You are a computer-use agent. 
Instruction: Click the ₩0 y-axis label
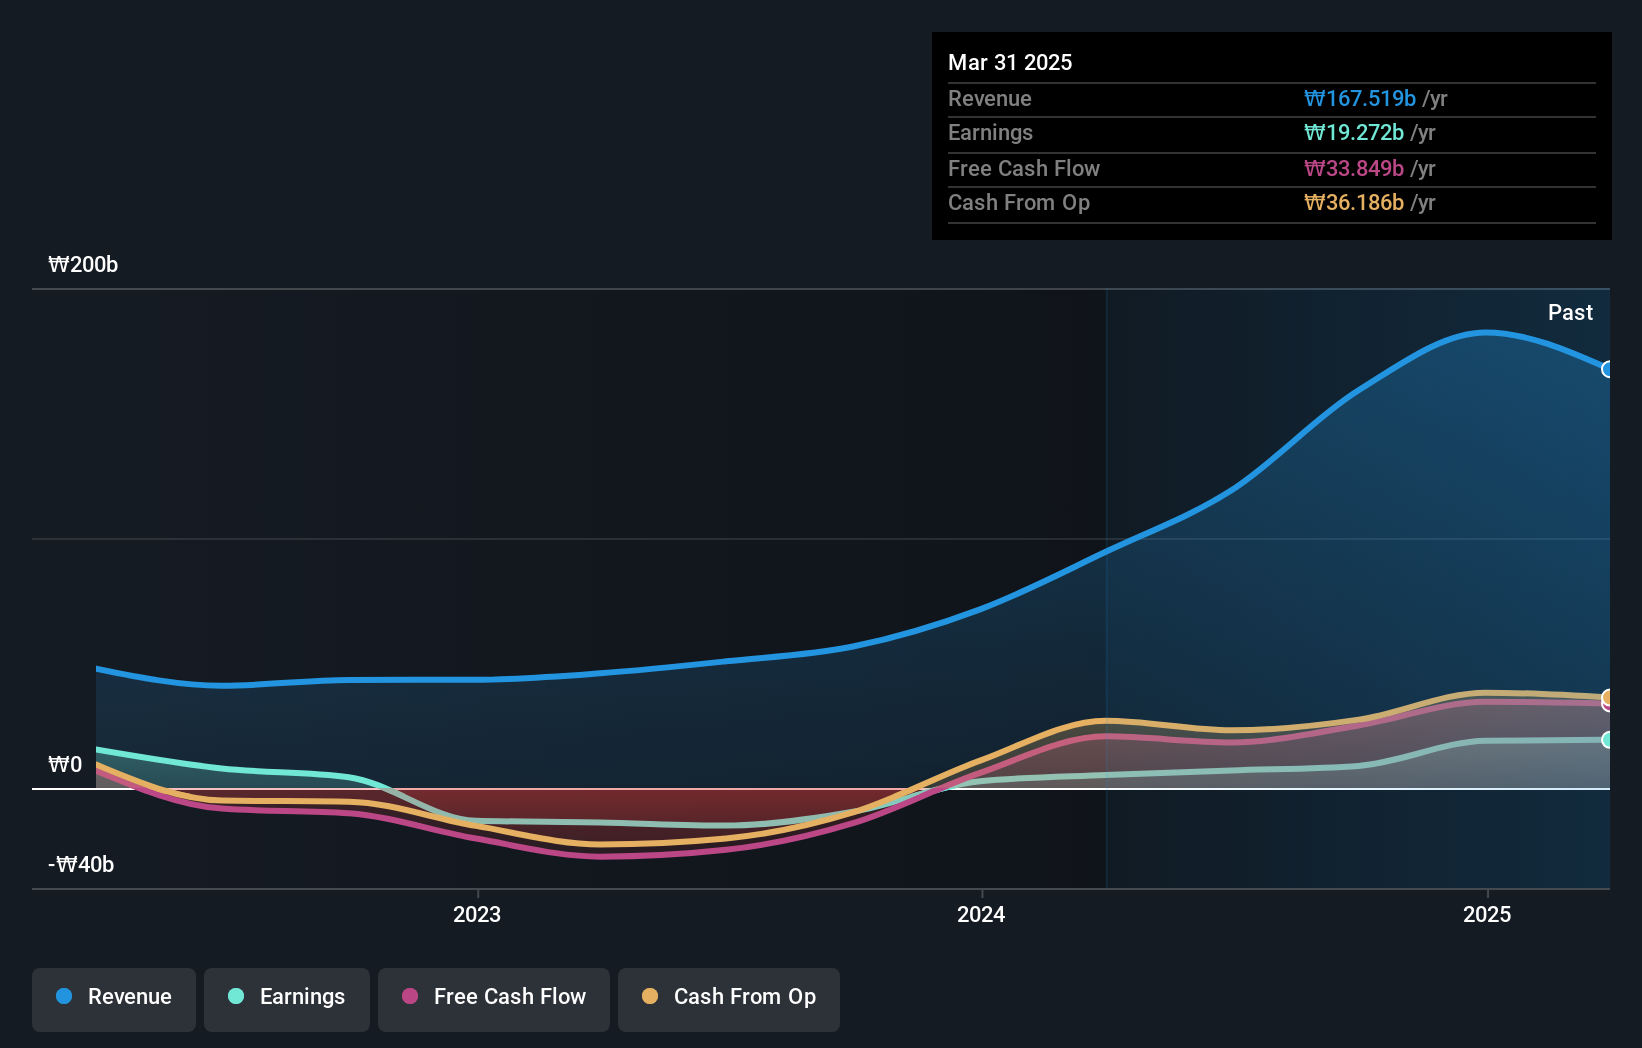click(65, 764)
